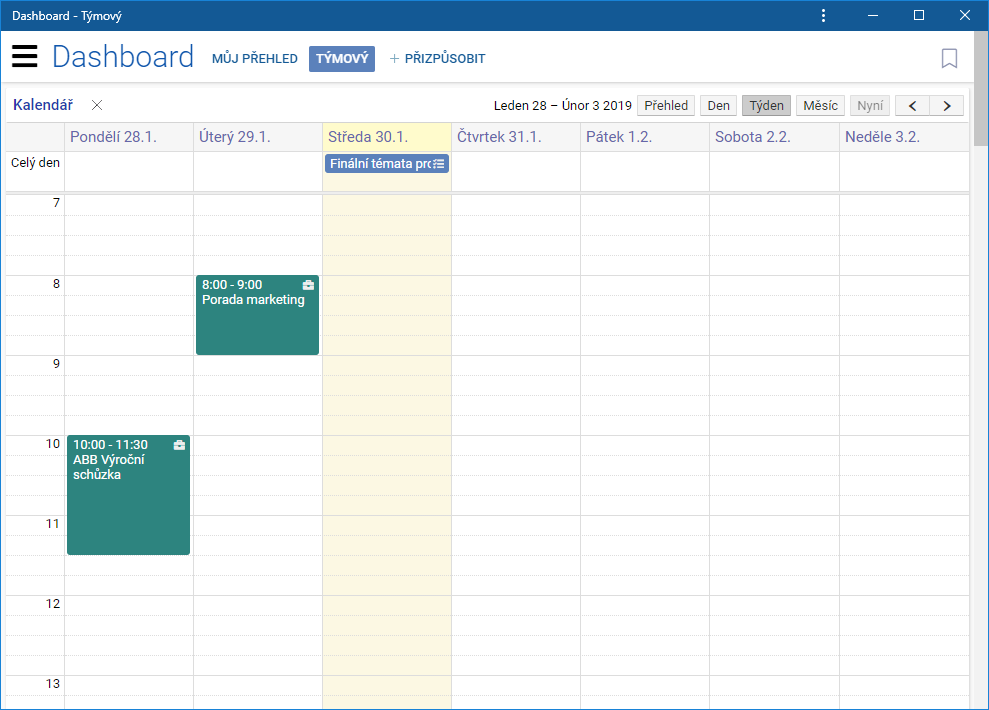This screenshot has width=989, height=710.
Task: Click the bookmark icon
Action: pos(949,58)
